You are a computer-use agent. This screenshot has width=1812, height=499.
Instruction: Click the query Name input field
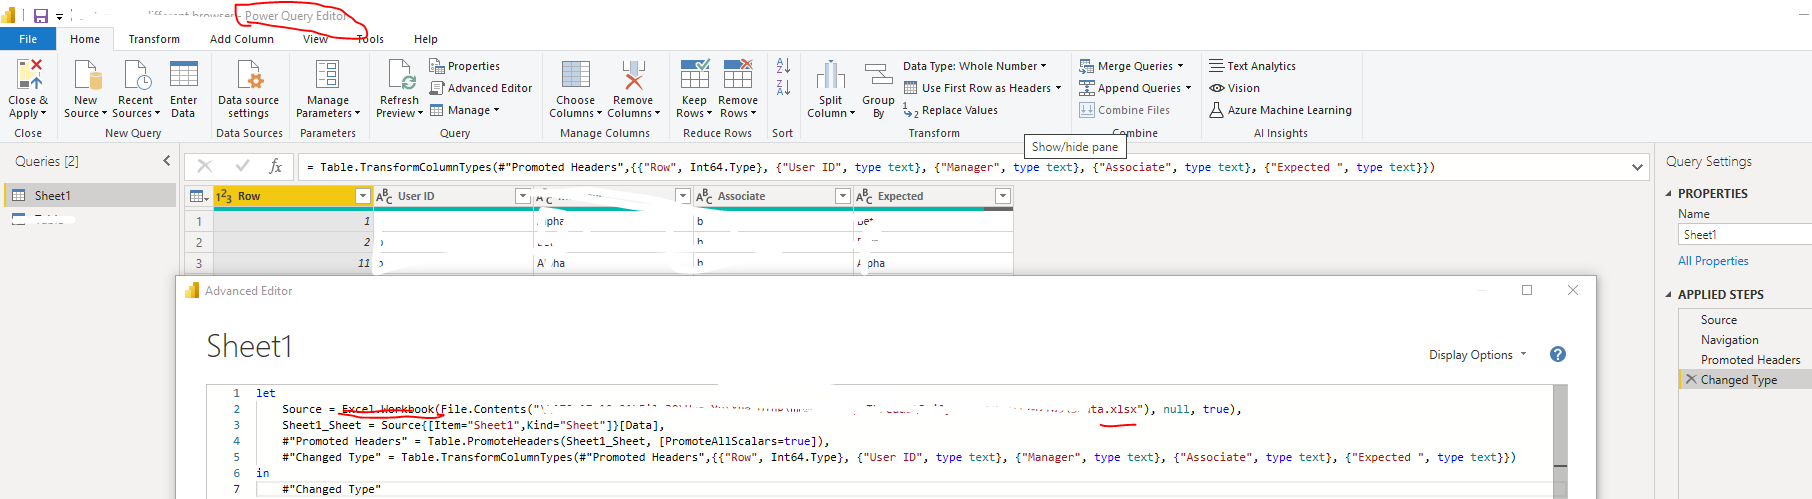tap(1745, 234)
